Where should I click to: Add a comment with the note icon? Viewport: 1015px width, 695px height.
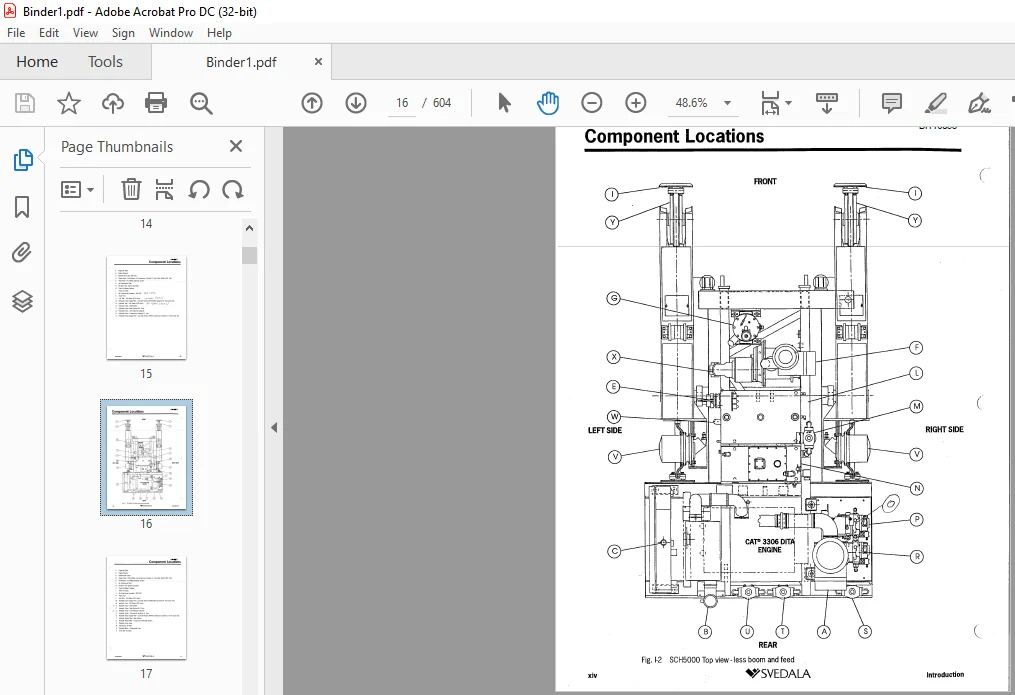pos(891,103)
